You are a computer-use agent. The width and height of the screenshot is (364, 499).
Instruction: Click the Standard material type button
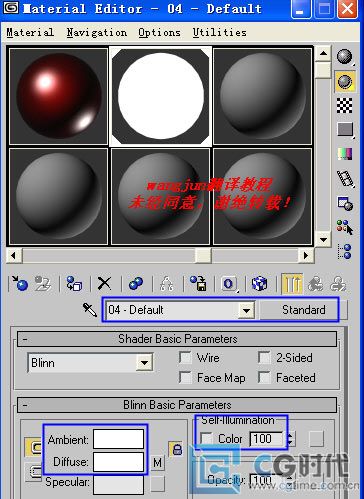tap(303, 310)
